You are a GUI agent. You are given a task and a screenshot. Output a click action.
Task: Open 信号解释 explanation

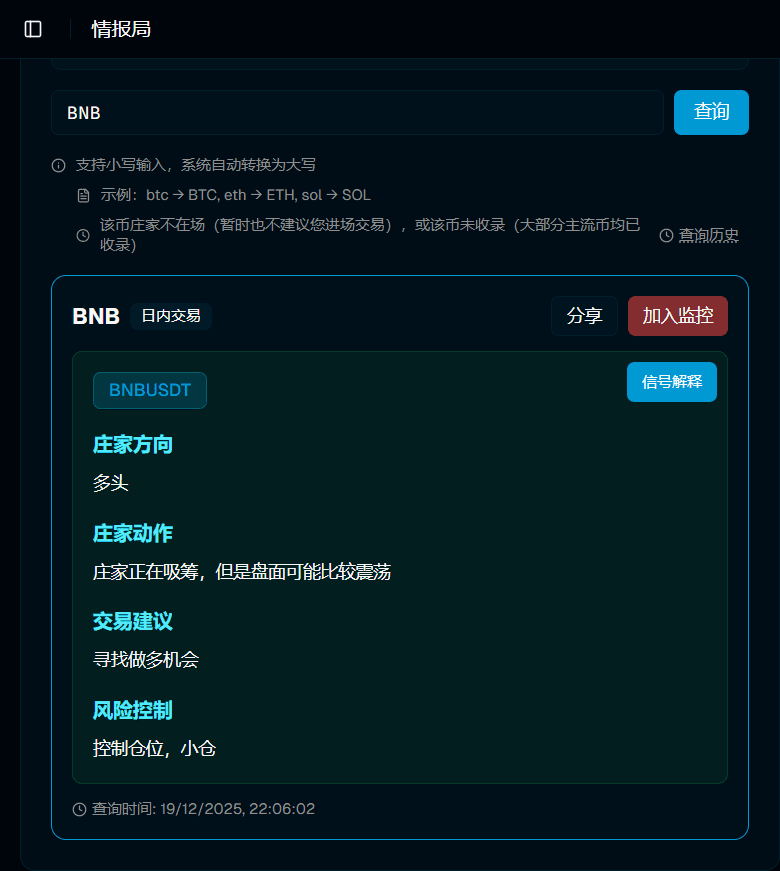coord(672,382)
